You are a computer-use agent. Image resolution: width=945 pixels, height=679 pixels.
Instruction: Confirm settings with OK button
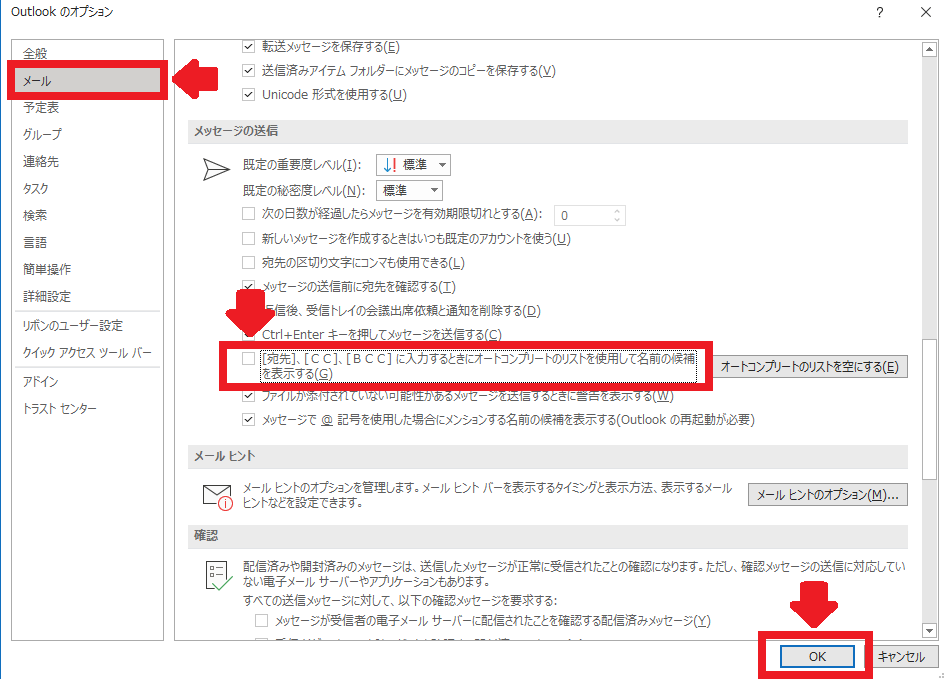click(817, 656)
